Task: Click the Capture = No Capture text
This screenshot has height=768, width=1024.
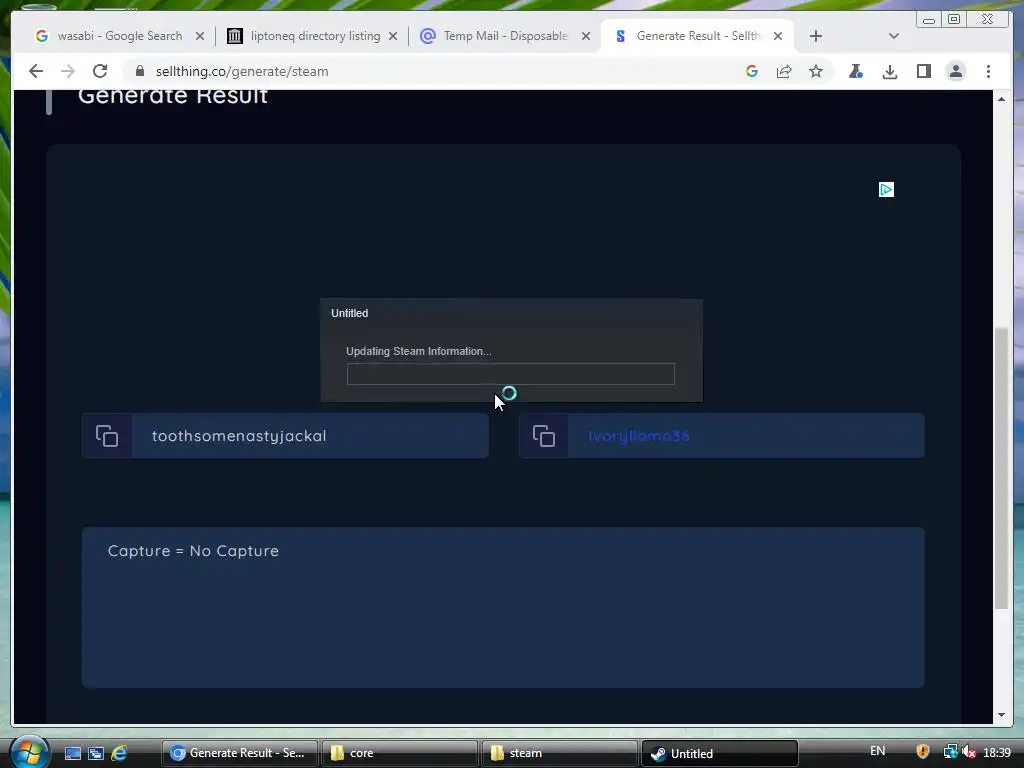Action: 193,551
